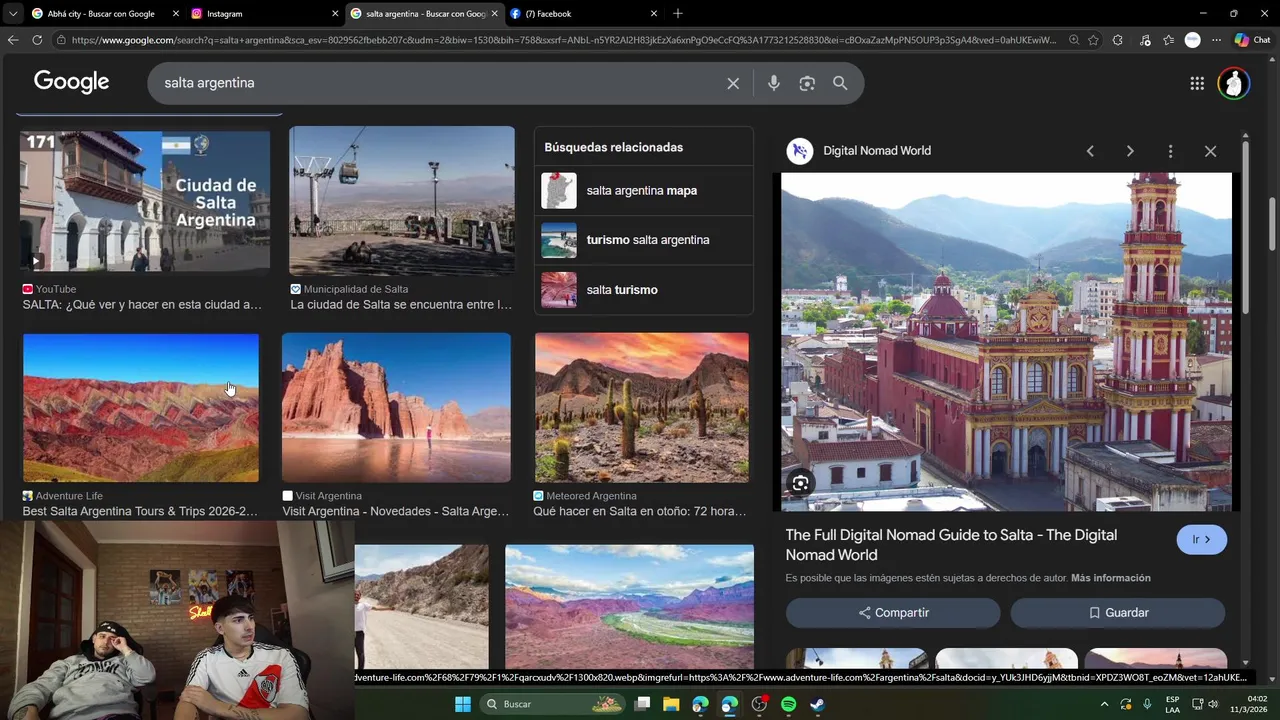Open the Google apps grid
The image size is (1280, 720).
tap(1197, 83)
